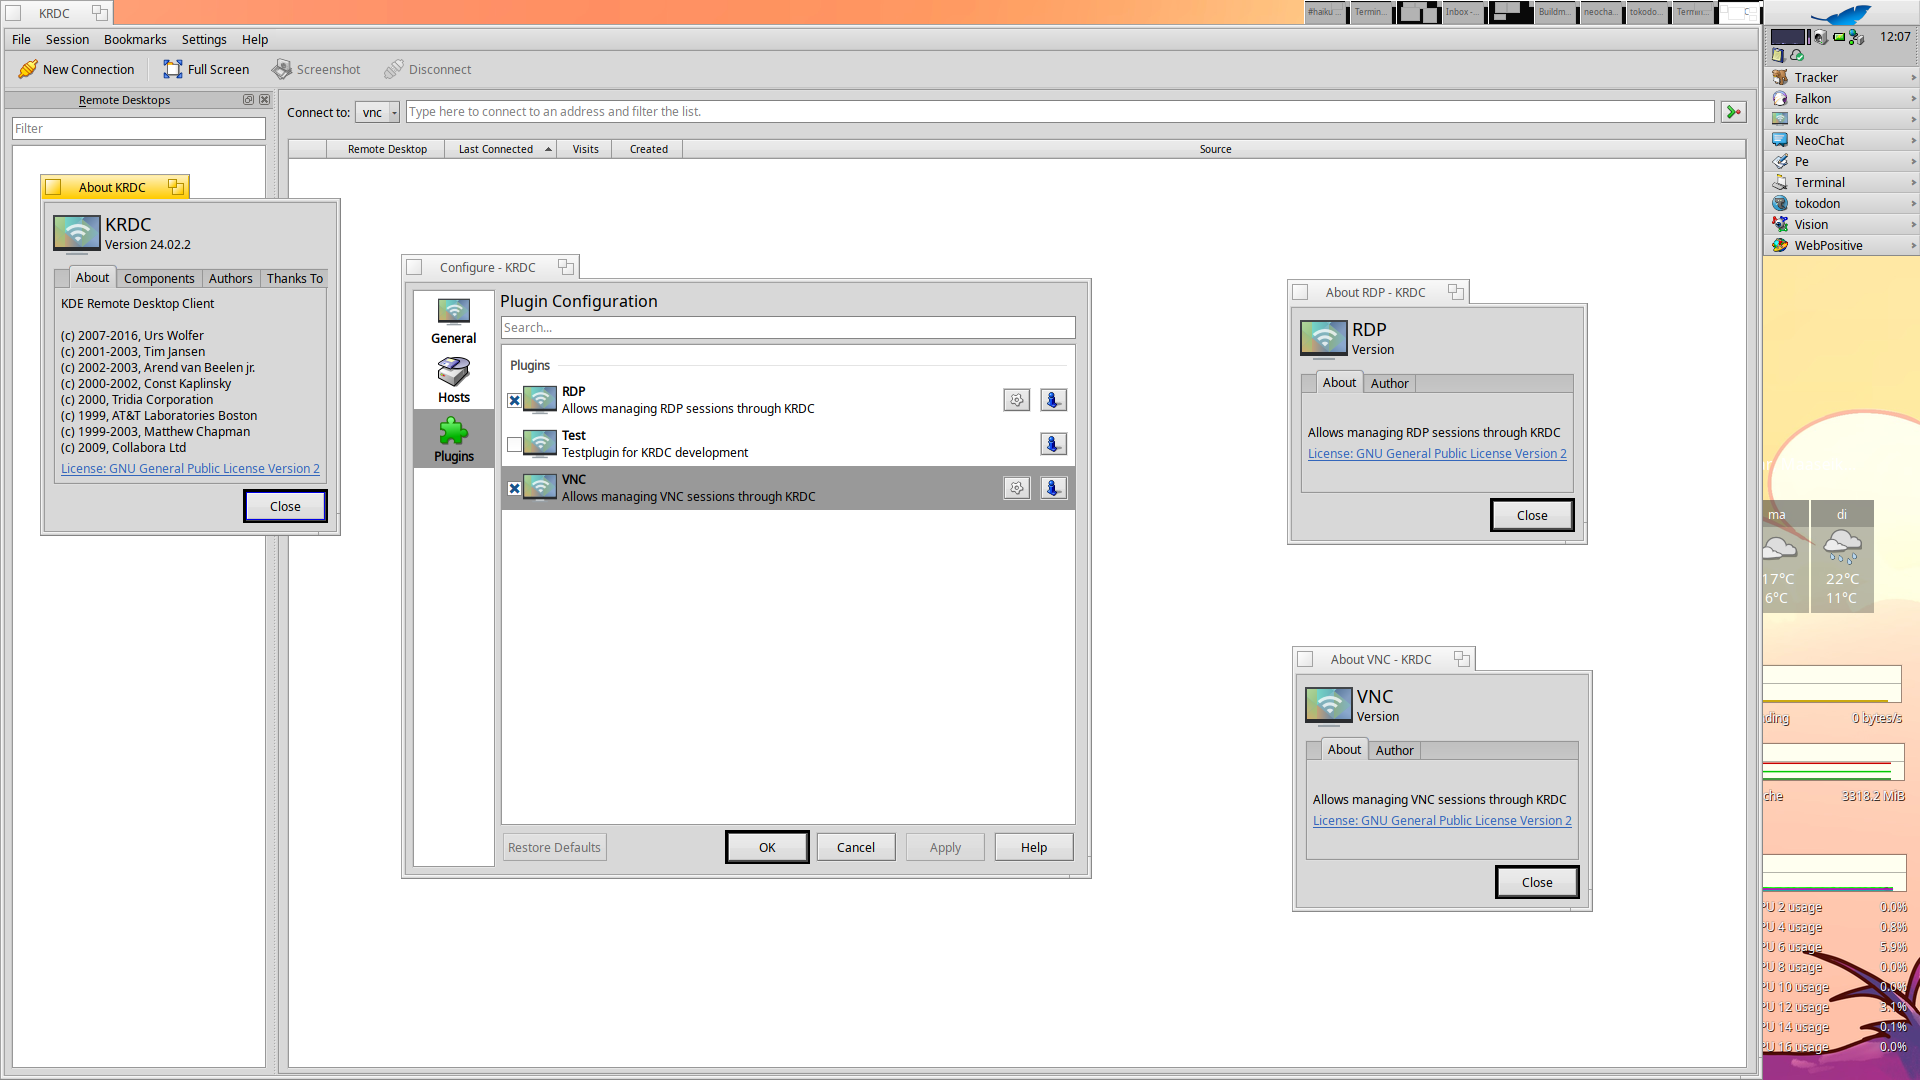Click clipboard notes icon in Deskbar tray
The image size is (1920, 1080).
1778,56
